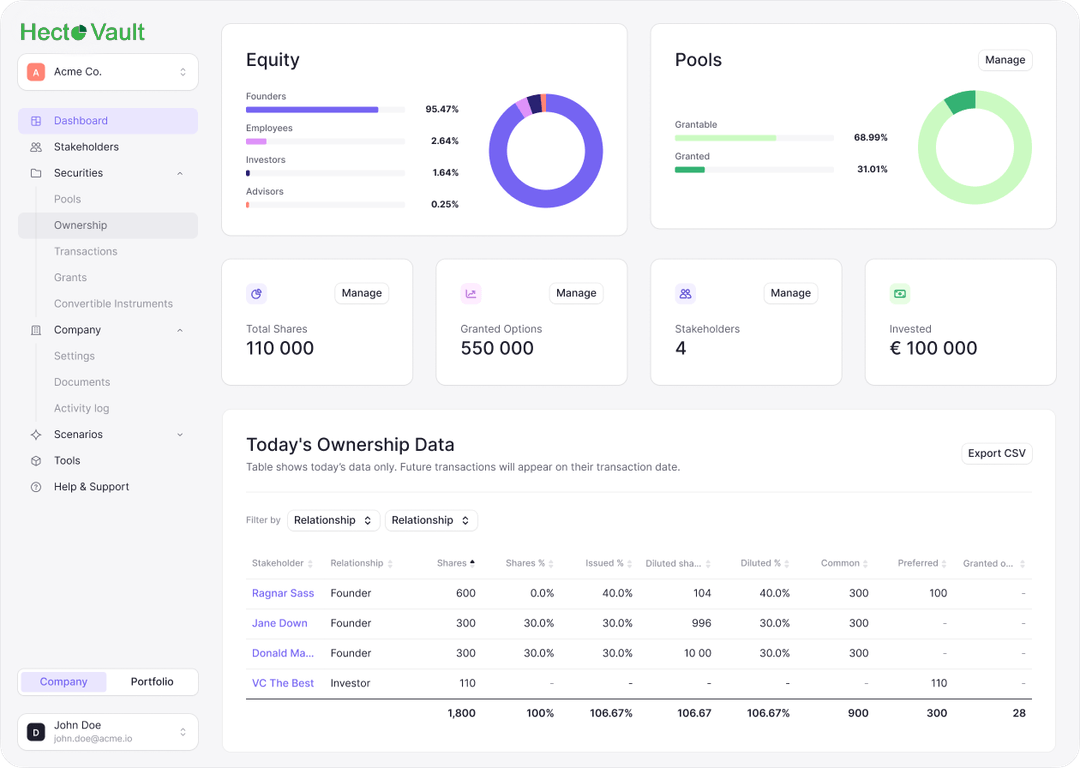Click Export CSV button
The height and width of the screenshot is (768, 1080).
[x=996, y=453]
